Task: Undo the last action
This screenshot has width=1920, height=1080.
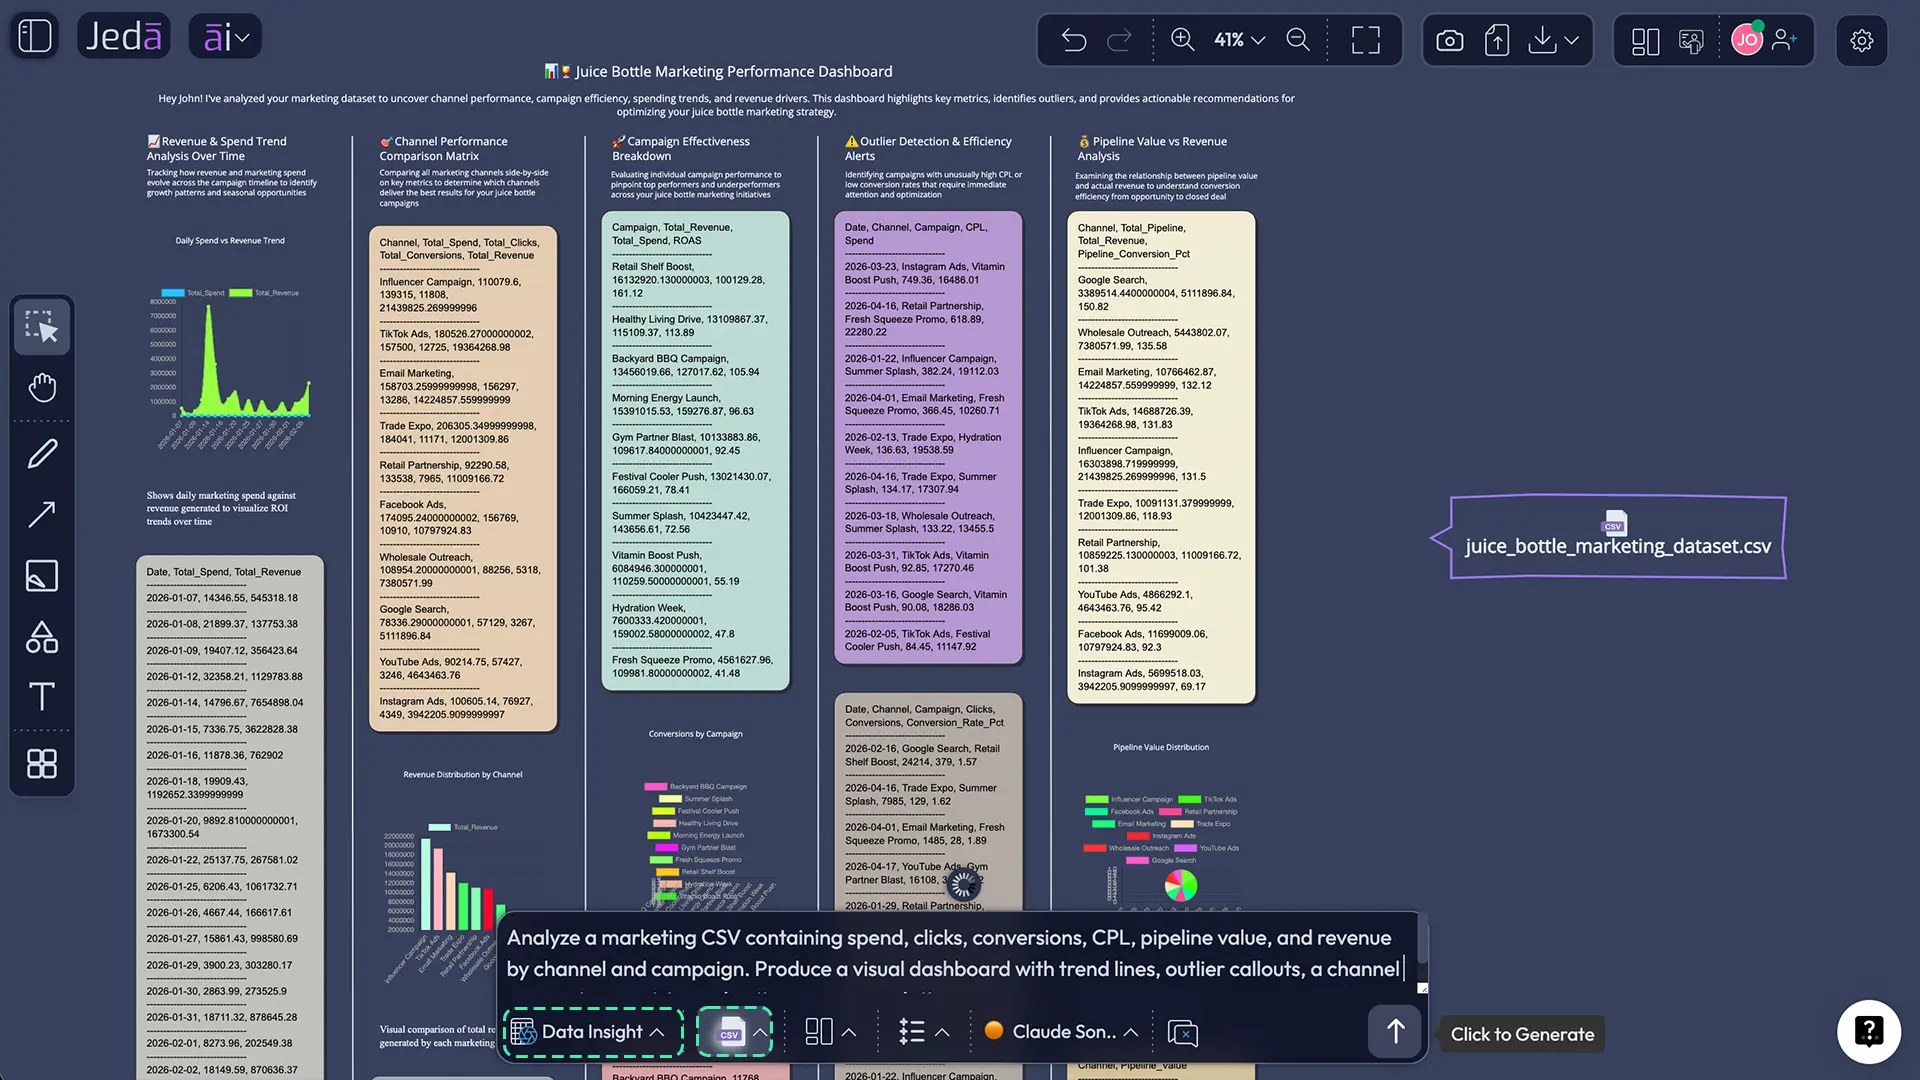Action: 1074,40
